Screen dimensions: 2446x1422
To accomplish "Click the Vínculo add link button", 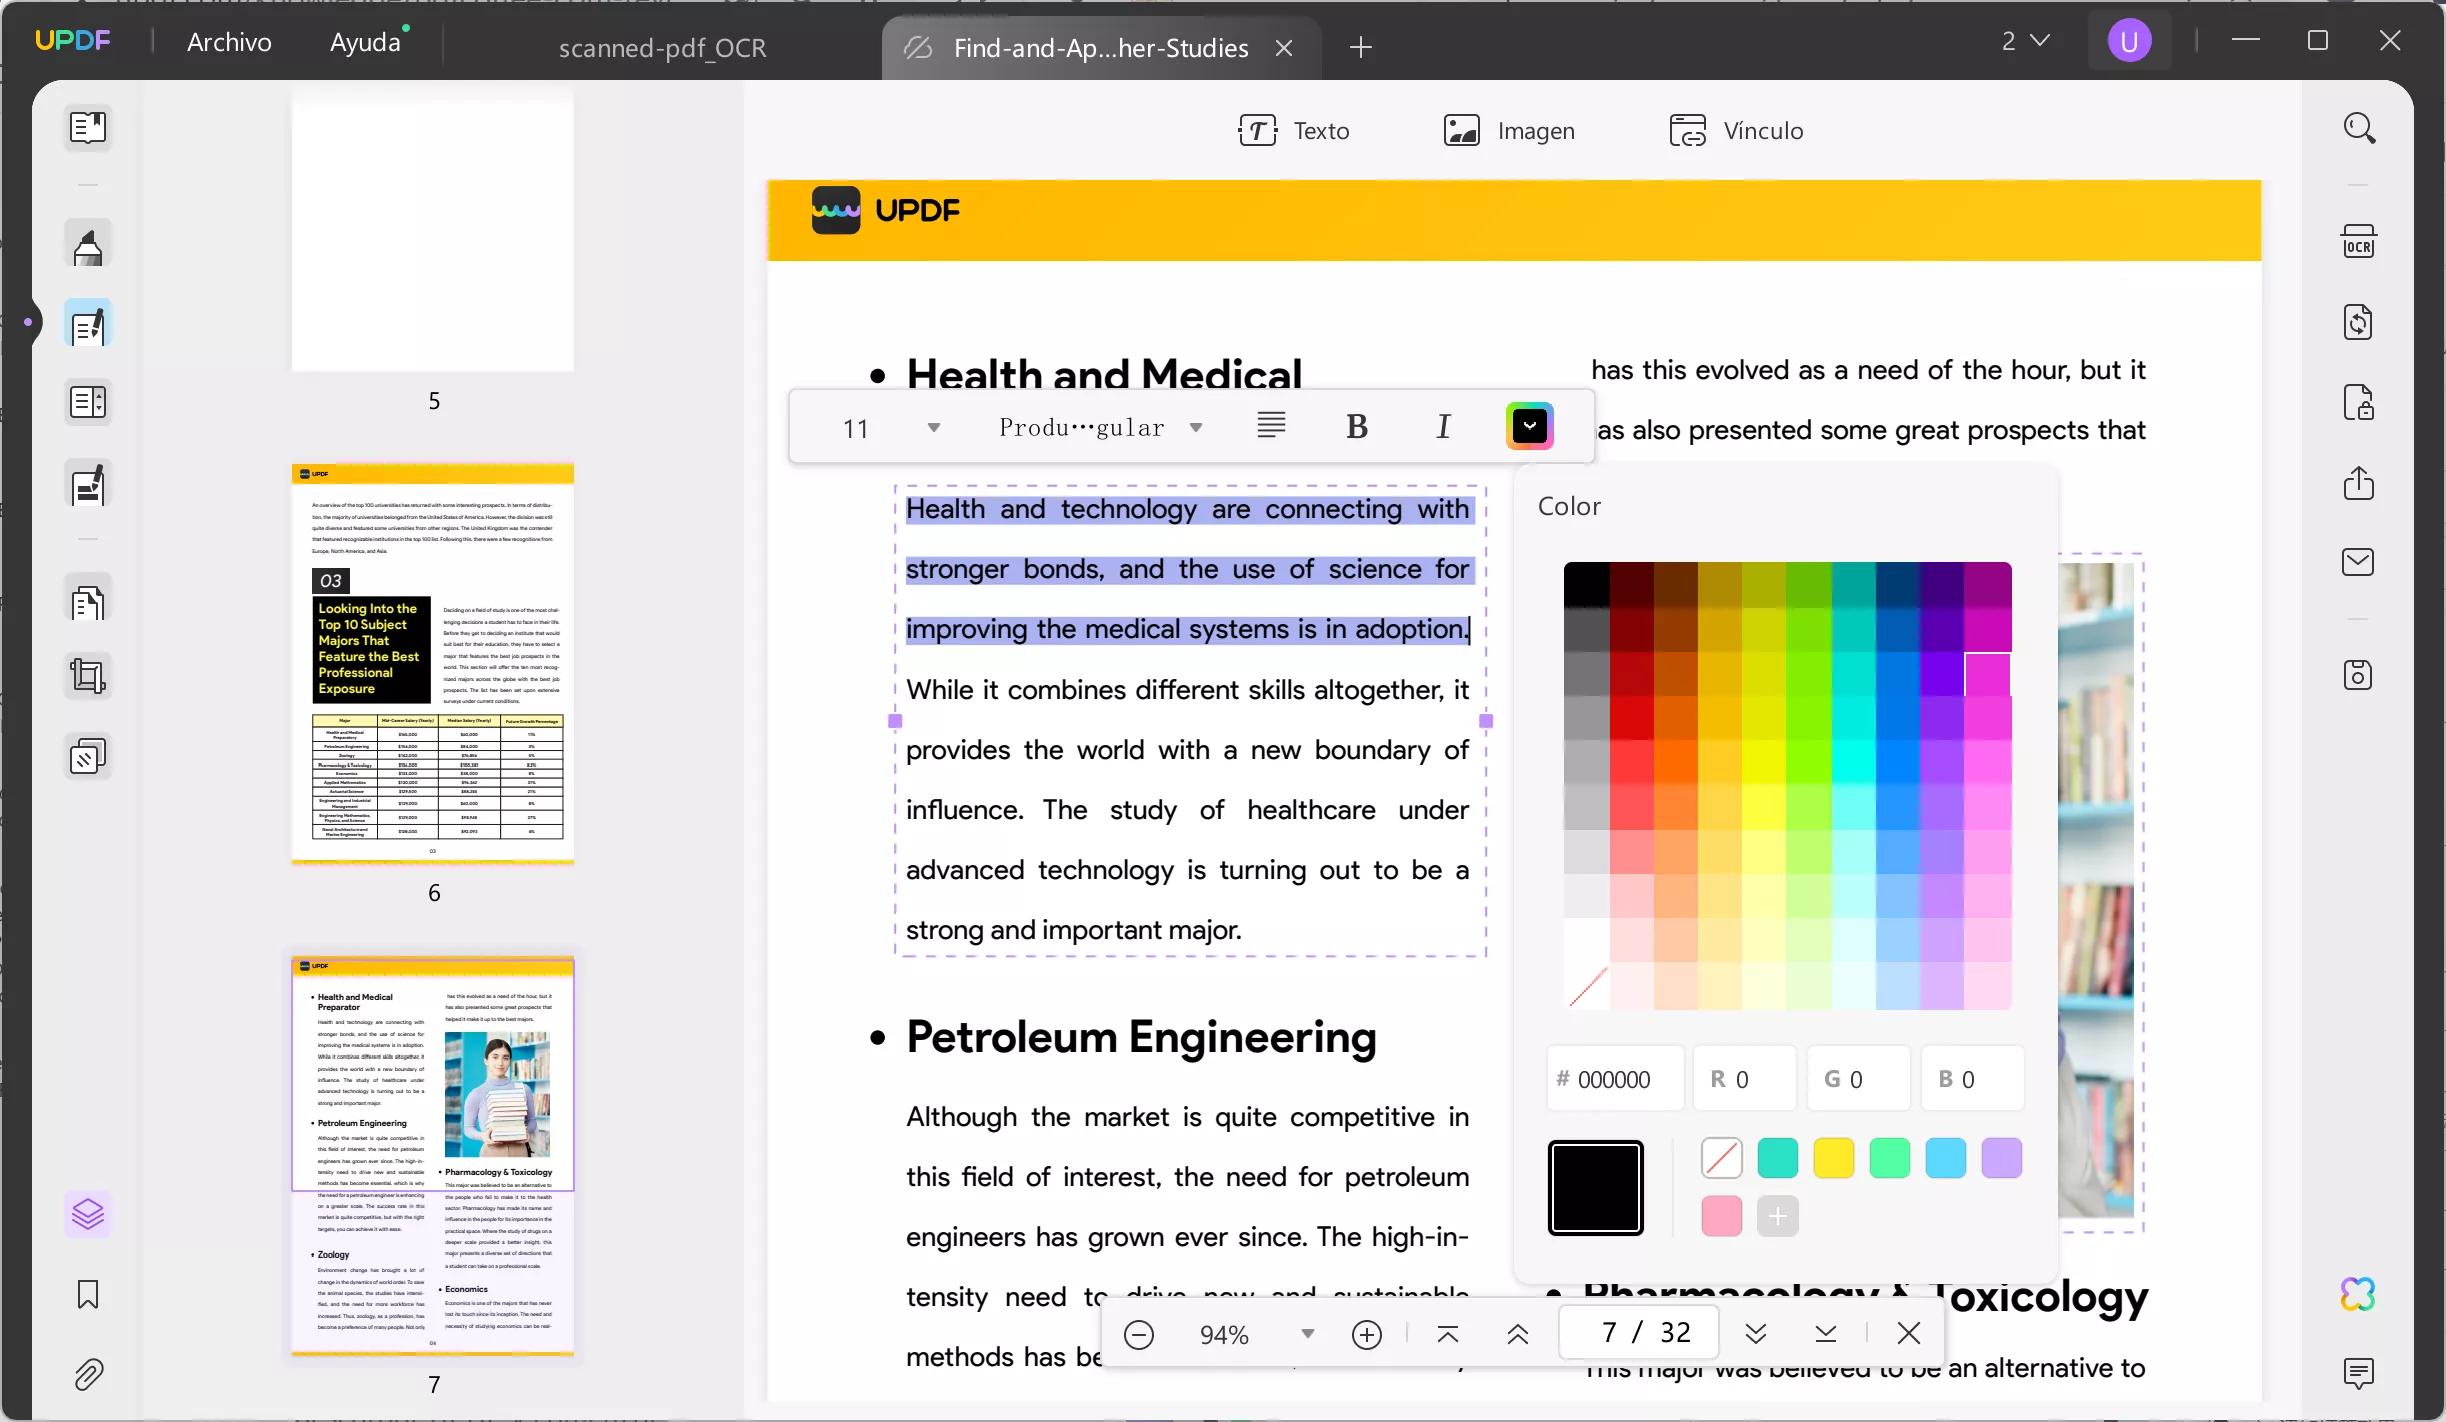I will pos(1736,130).
